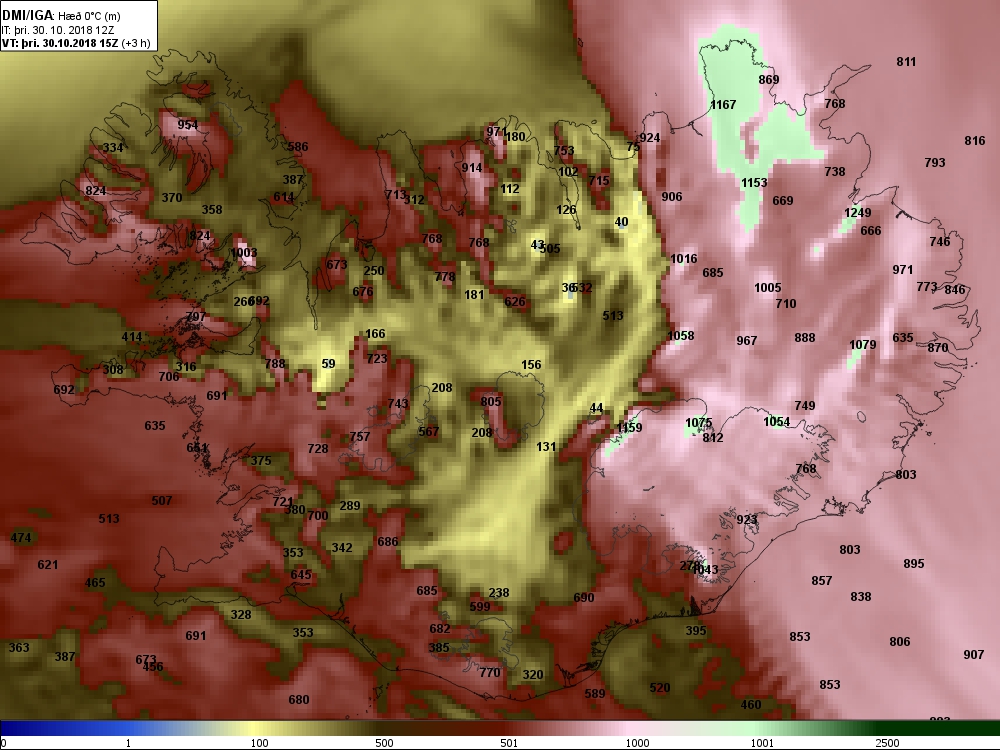The image size is (1000, 750).
Task: Click the map value 1058
Action: (680, 336)
